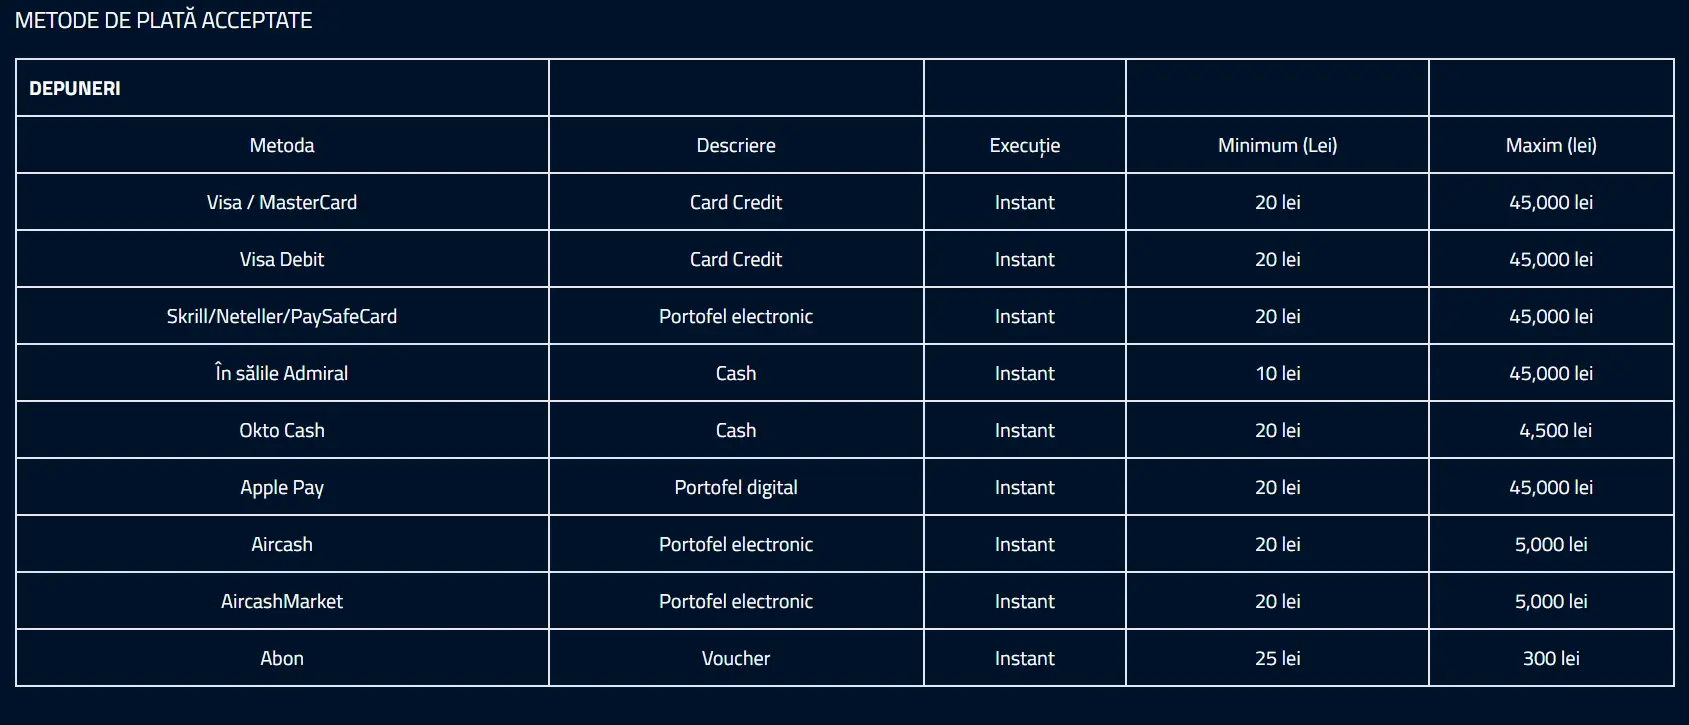This screenshot has height=725, width=1689.
Task: Select the Apple Pay method cell
Action: pos(282,487)
